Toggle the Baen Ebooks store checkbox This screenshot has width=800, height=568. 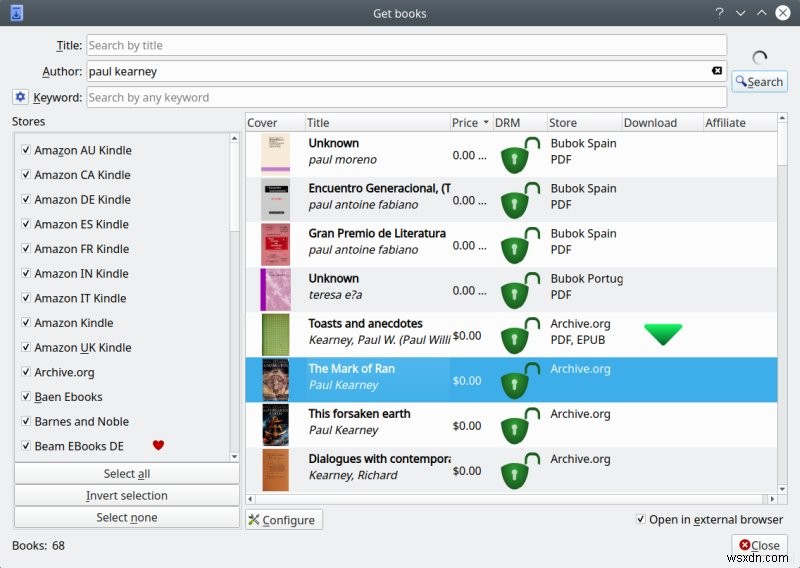(26, 396)
